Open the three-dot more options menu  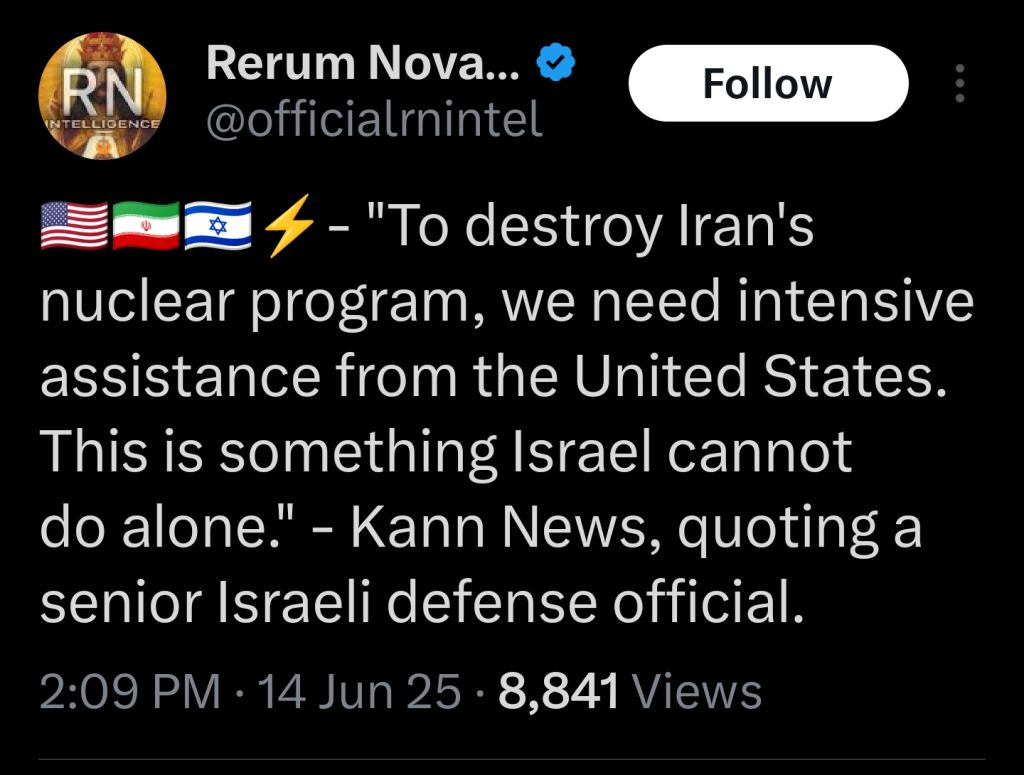click(959, 83)
